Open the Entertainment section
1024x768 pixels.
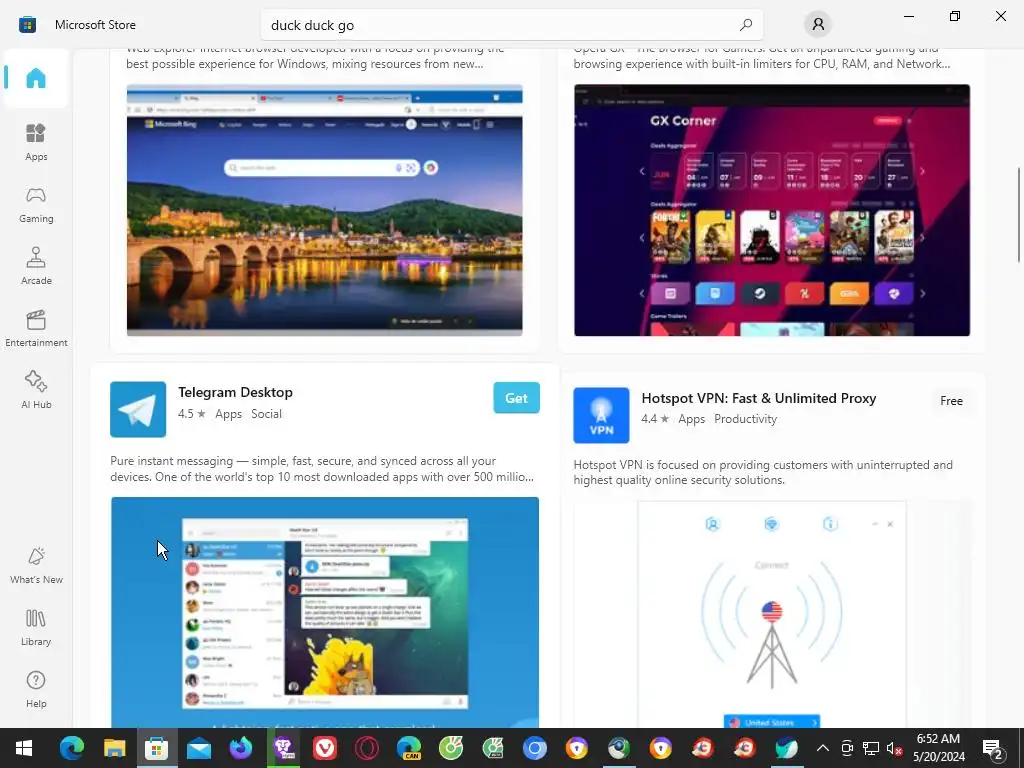pos(36,328)
